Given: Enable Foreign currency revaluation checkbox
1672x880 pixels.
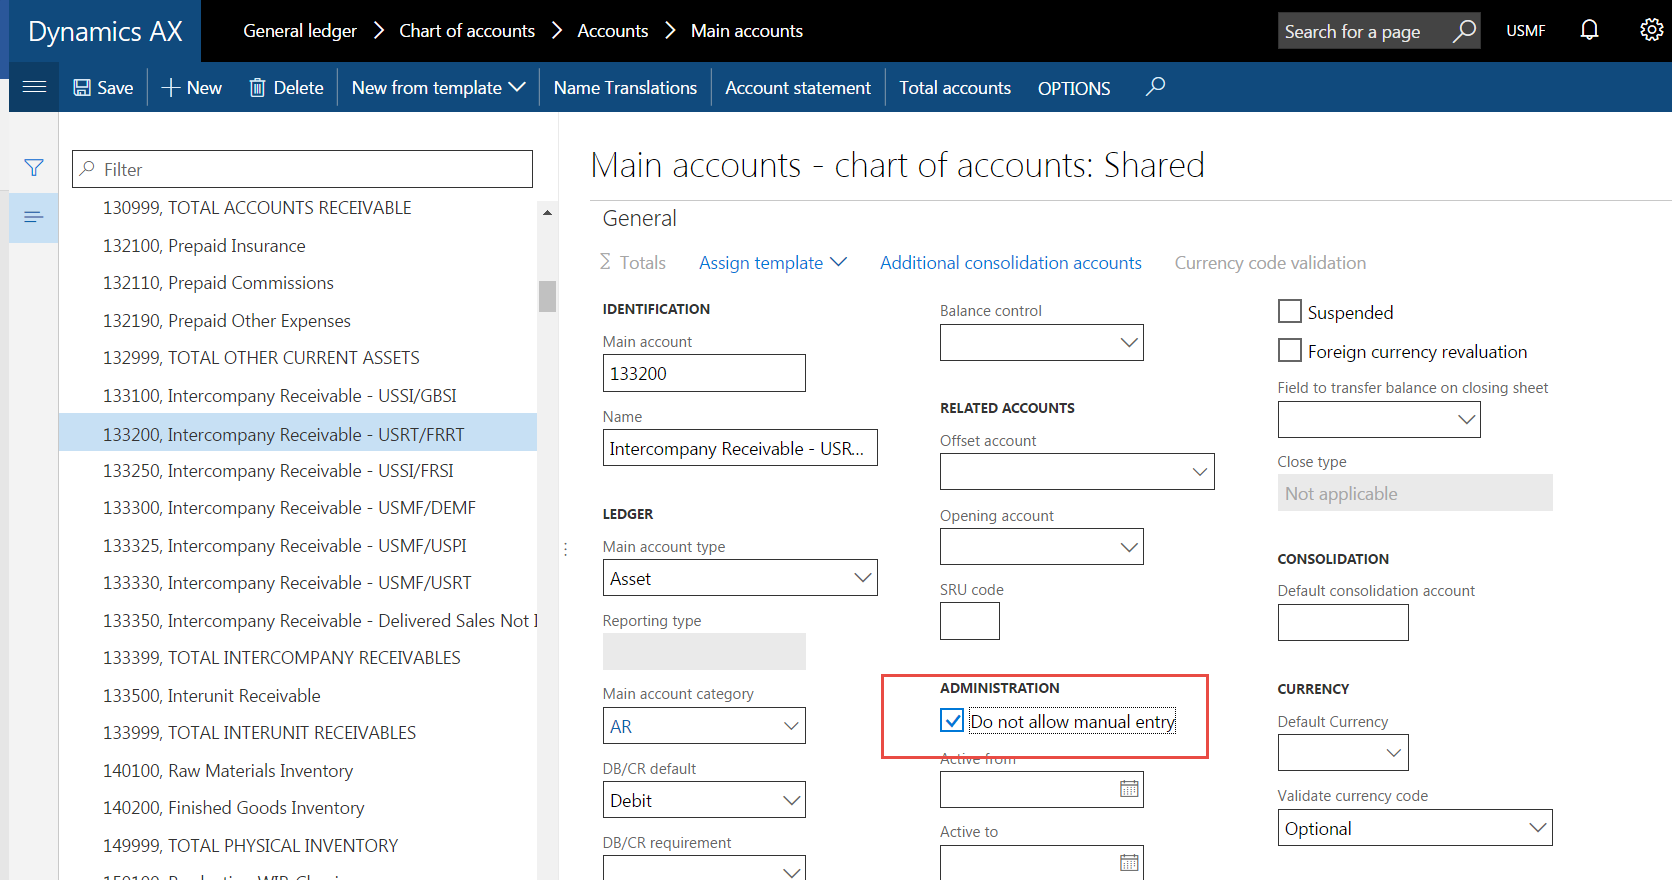Looking at the screenshot, I should pyautogui.click(x=1290, y=351).
